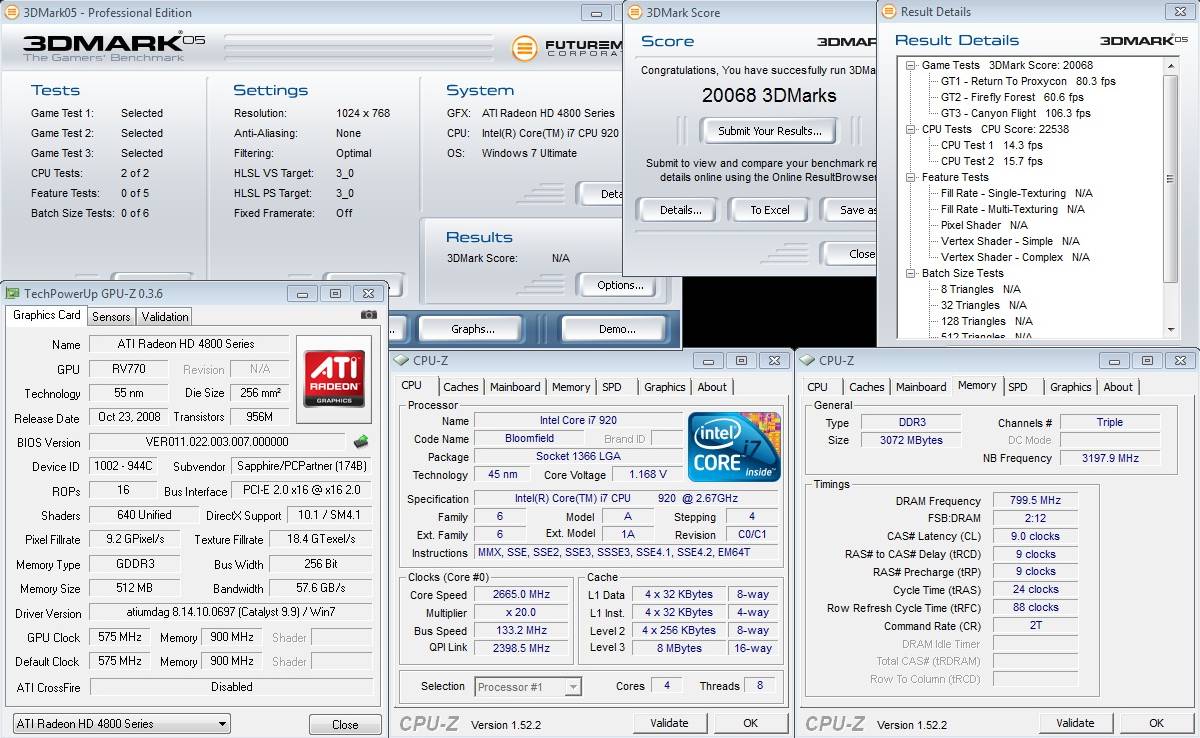Image resolution: width=1200 pixels, height=738 pixels.
Task: Collapse the Batch Size Tests tree node
Action: pyautogui.click(x=911, y=273)
